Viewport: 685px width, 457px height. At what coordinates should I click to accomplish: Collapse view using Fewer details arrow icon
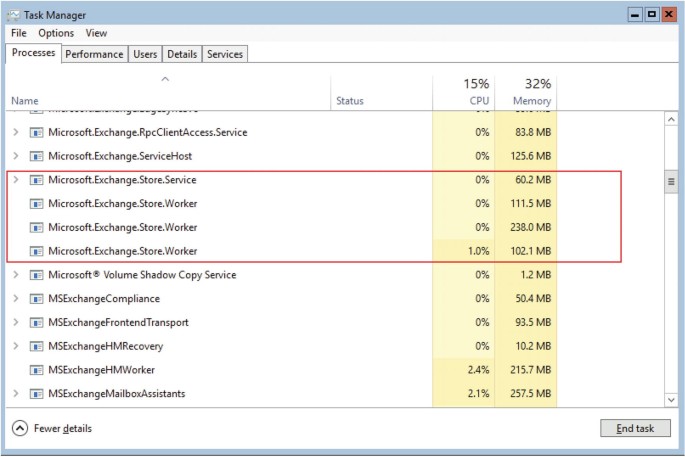point(20,428)
